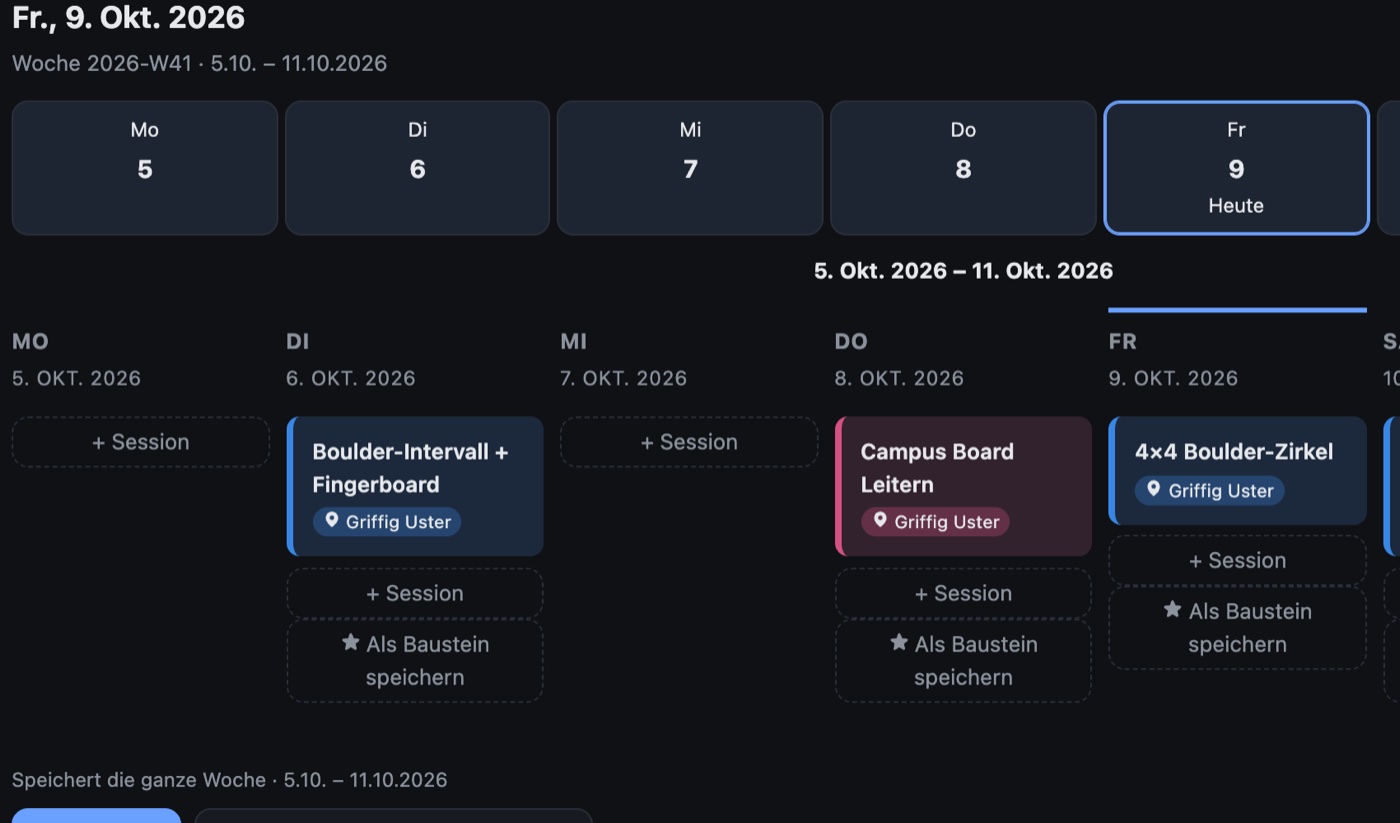Add another session under Thursday's Campus Board

tap(963, 593)
